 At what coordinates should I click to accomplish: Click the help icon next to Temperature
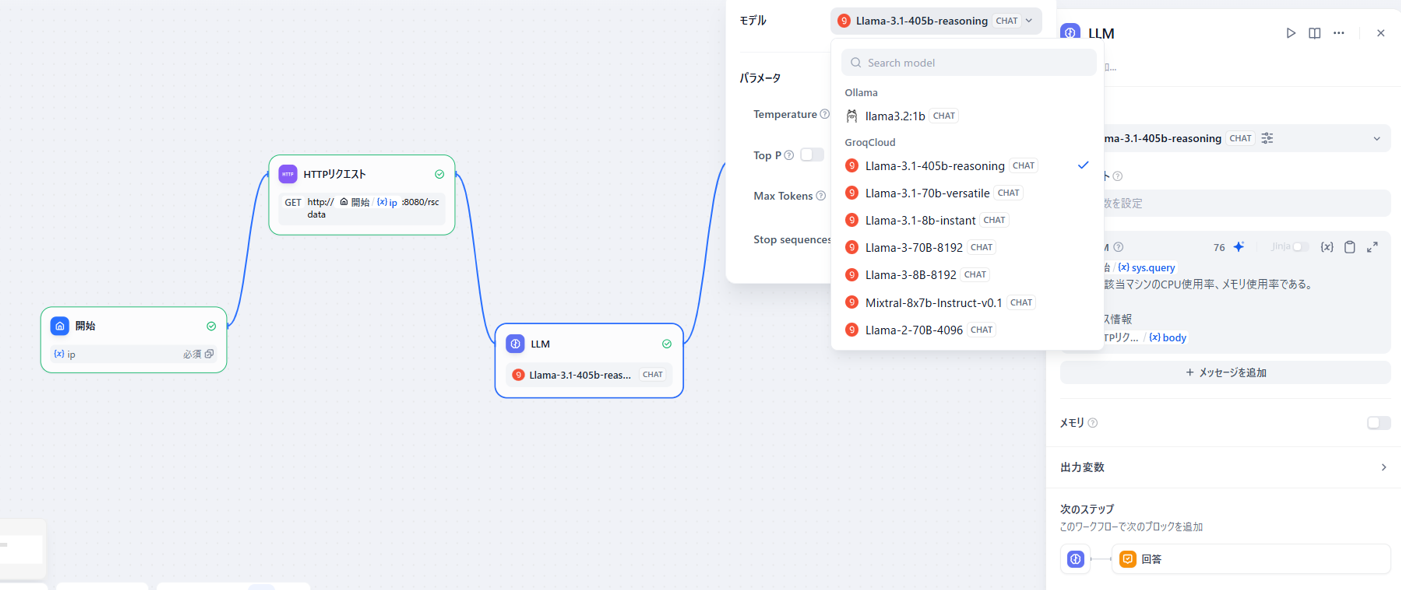tap(825, 114)
